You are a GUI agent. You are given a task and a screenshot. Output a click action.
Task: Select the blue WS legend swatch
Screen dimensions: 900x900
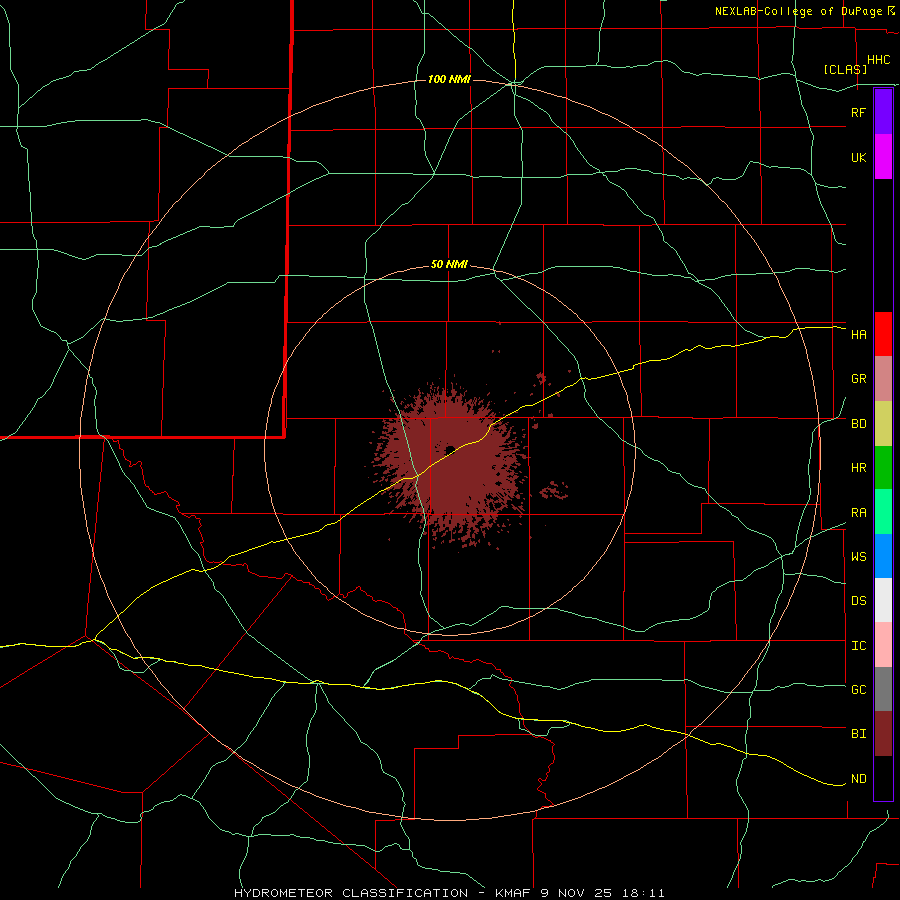(x=883, y=556)
